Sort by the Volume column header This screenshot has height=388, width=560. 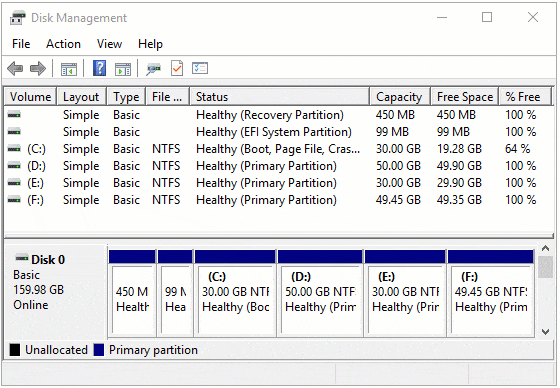(30, 96)
